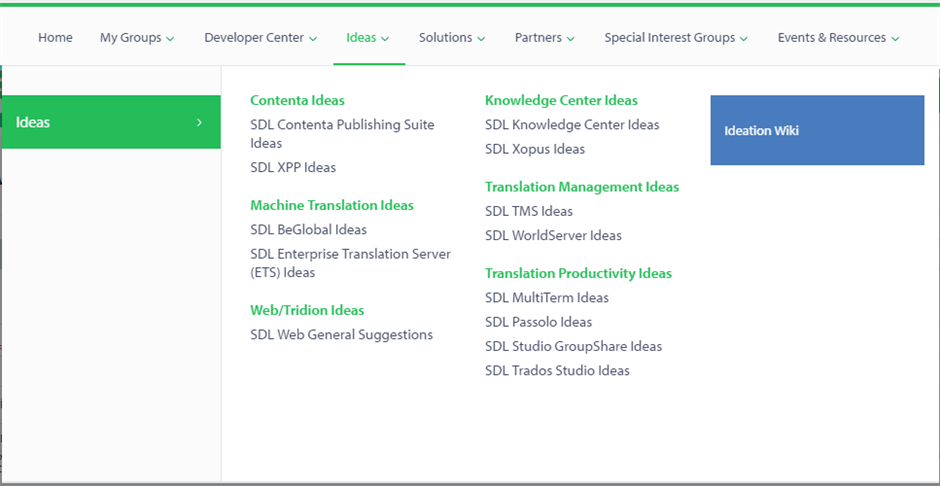The width and height of the screenshot is (940, 486).
Task: Click the chevron next to Ideas in the navbar
Action: (385, 39)
